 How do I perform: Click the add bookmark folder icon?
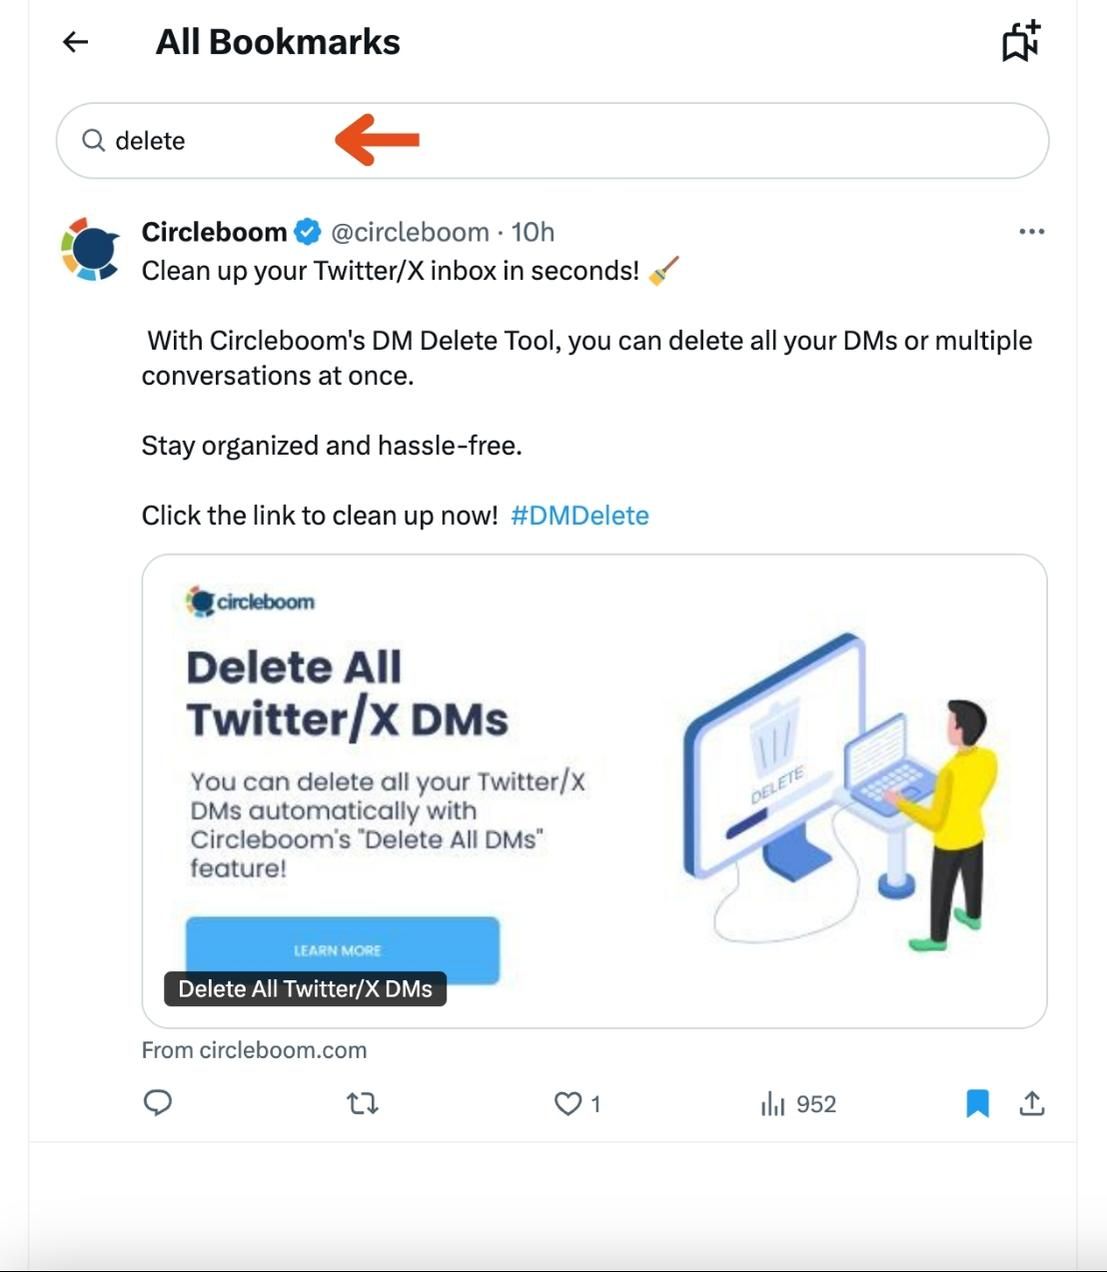[x=1018, y=41]
